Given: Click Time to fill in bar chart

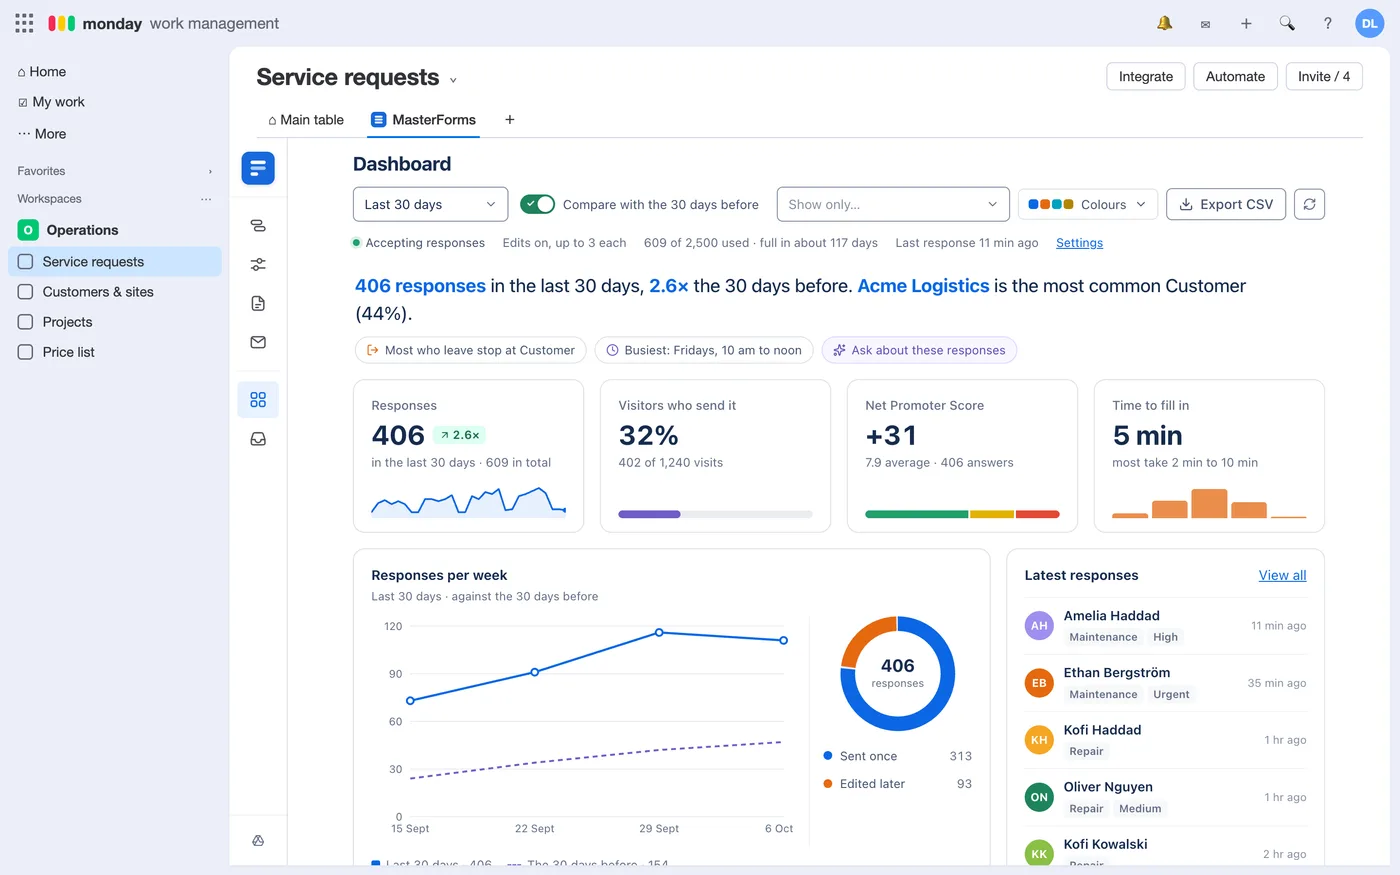Looking at the screenshot, I should 1209,503.
